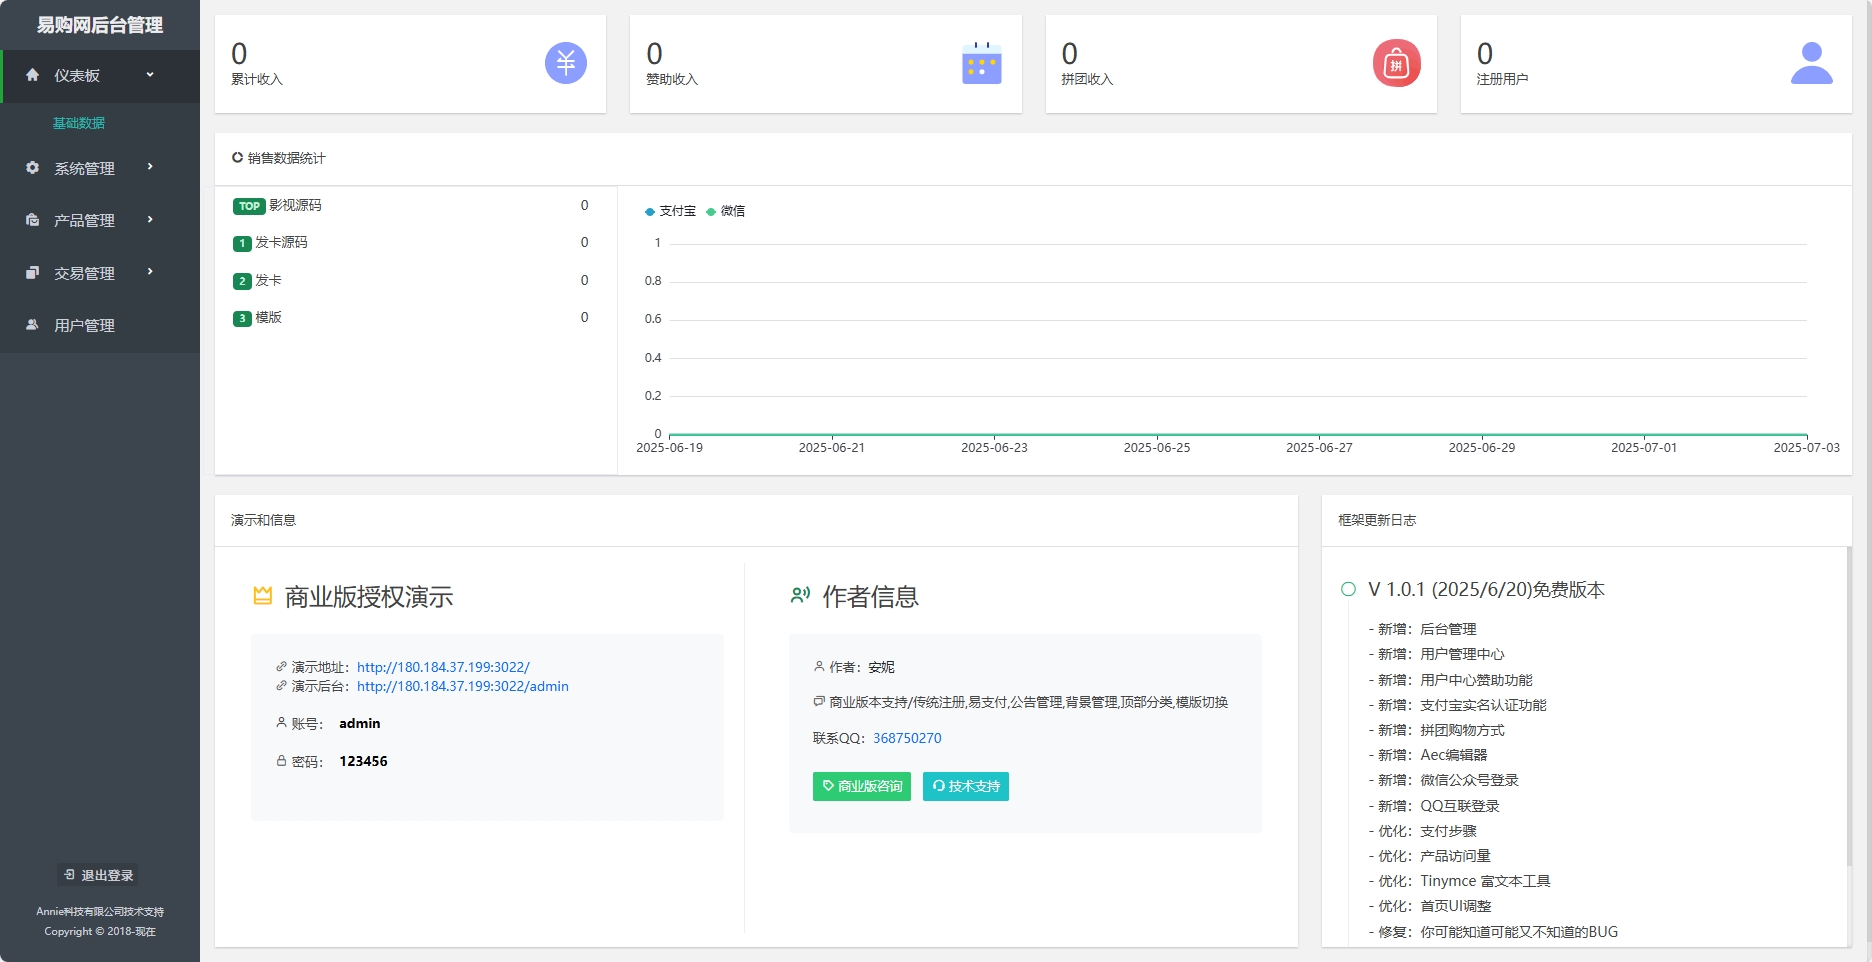The width and height of the screenshot is (1872, 962).
Task: Click the 商业版咨询 button
Action: [861, 786]
